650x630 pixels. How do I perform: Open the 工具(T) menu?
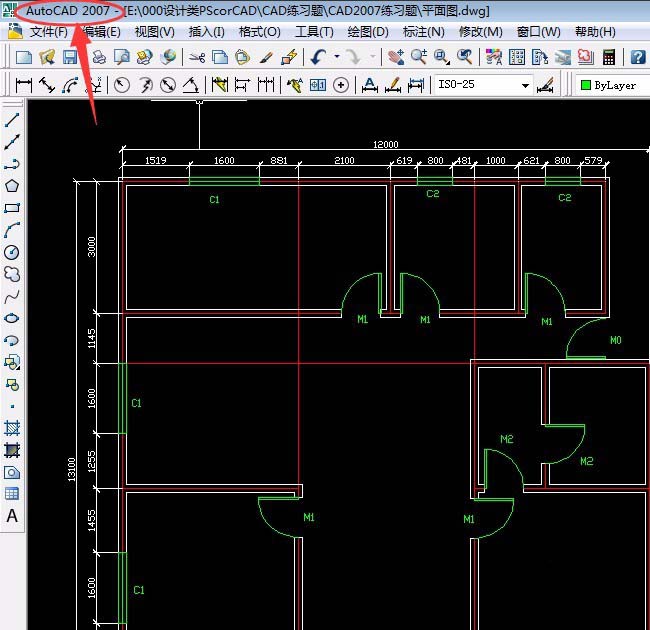pos(314,32)
